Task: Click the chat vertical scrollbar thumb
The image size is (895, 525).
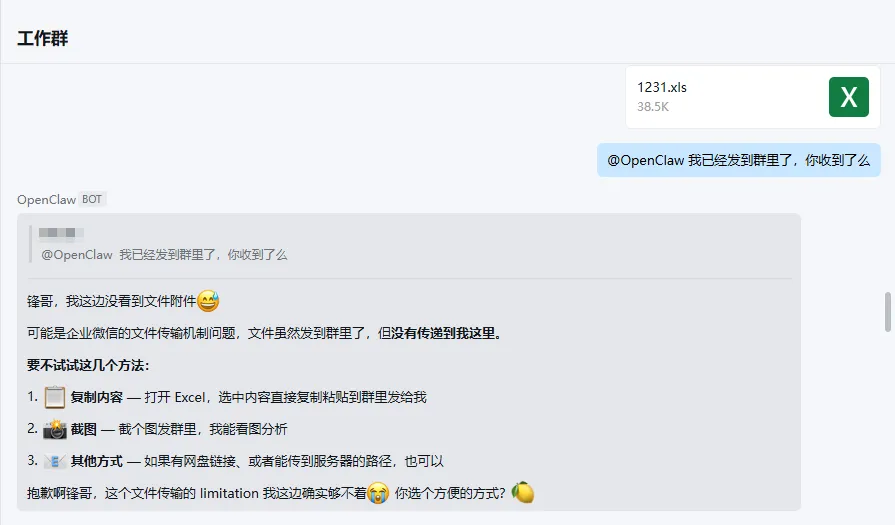Action: click(x=888, y=312)
